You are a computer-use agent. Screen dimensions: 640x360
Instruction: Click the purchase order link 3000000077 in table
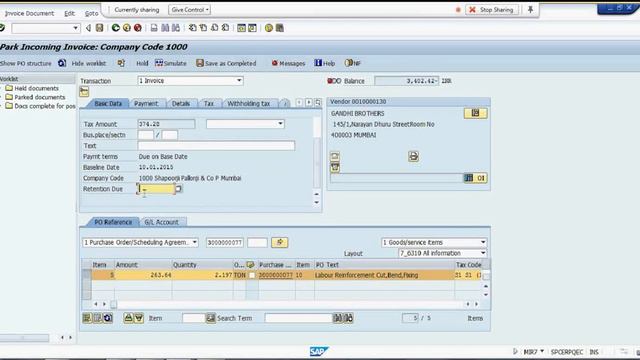point(276,276)
